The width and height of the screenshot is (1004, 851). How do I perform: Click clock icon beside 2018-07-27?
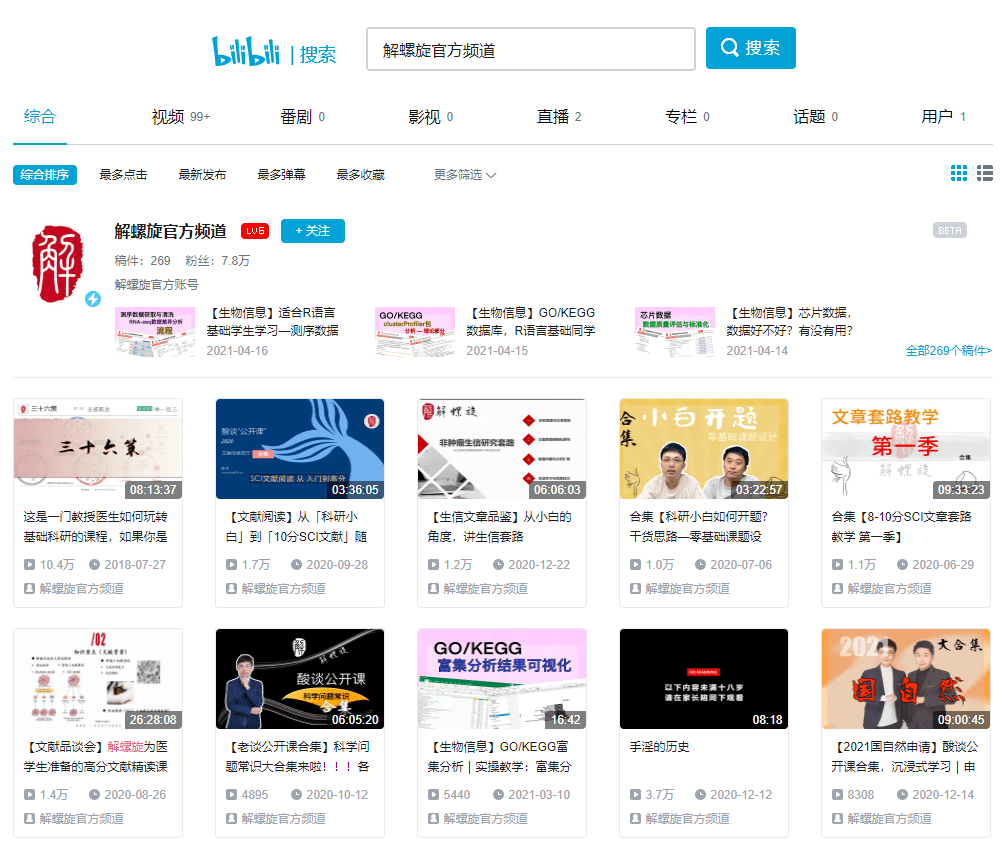pyautogui.click(x=94, y=565)
